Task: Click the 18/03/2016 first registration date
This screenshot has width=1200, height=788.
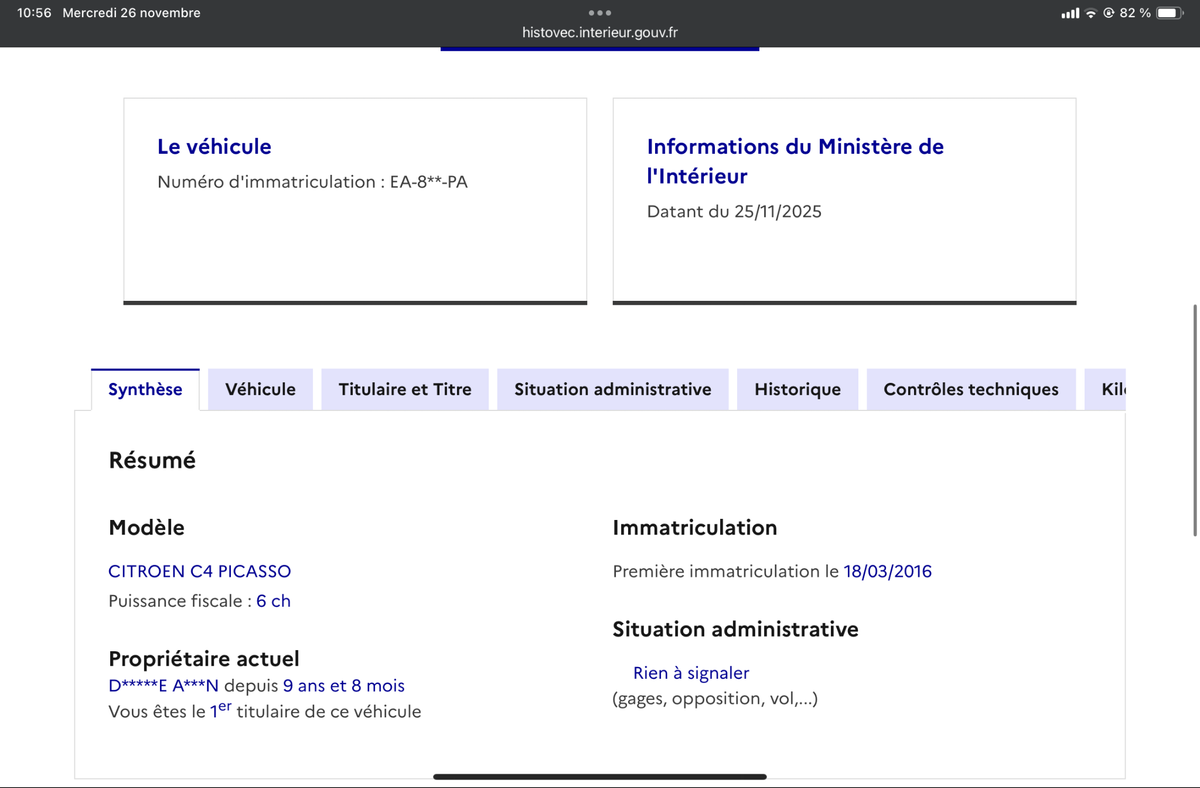Action: pos(887,571)
